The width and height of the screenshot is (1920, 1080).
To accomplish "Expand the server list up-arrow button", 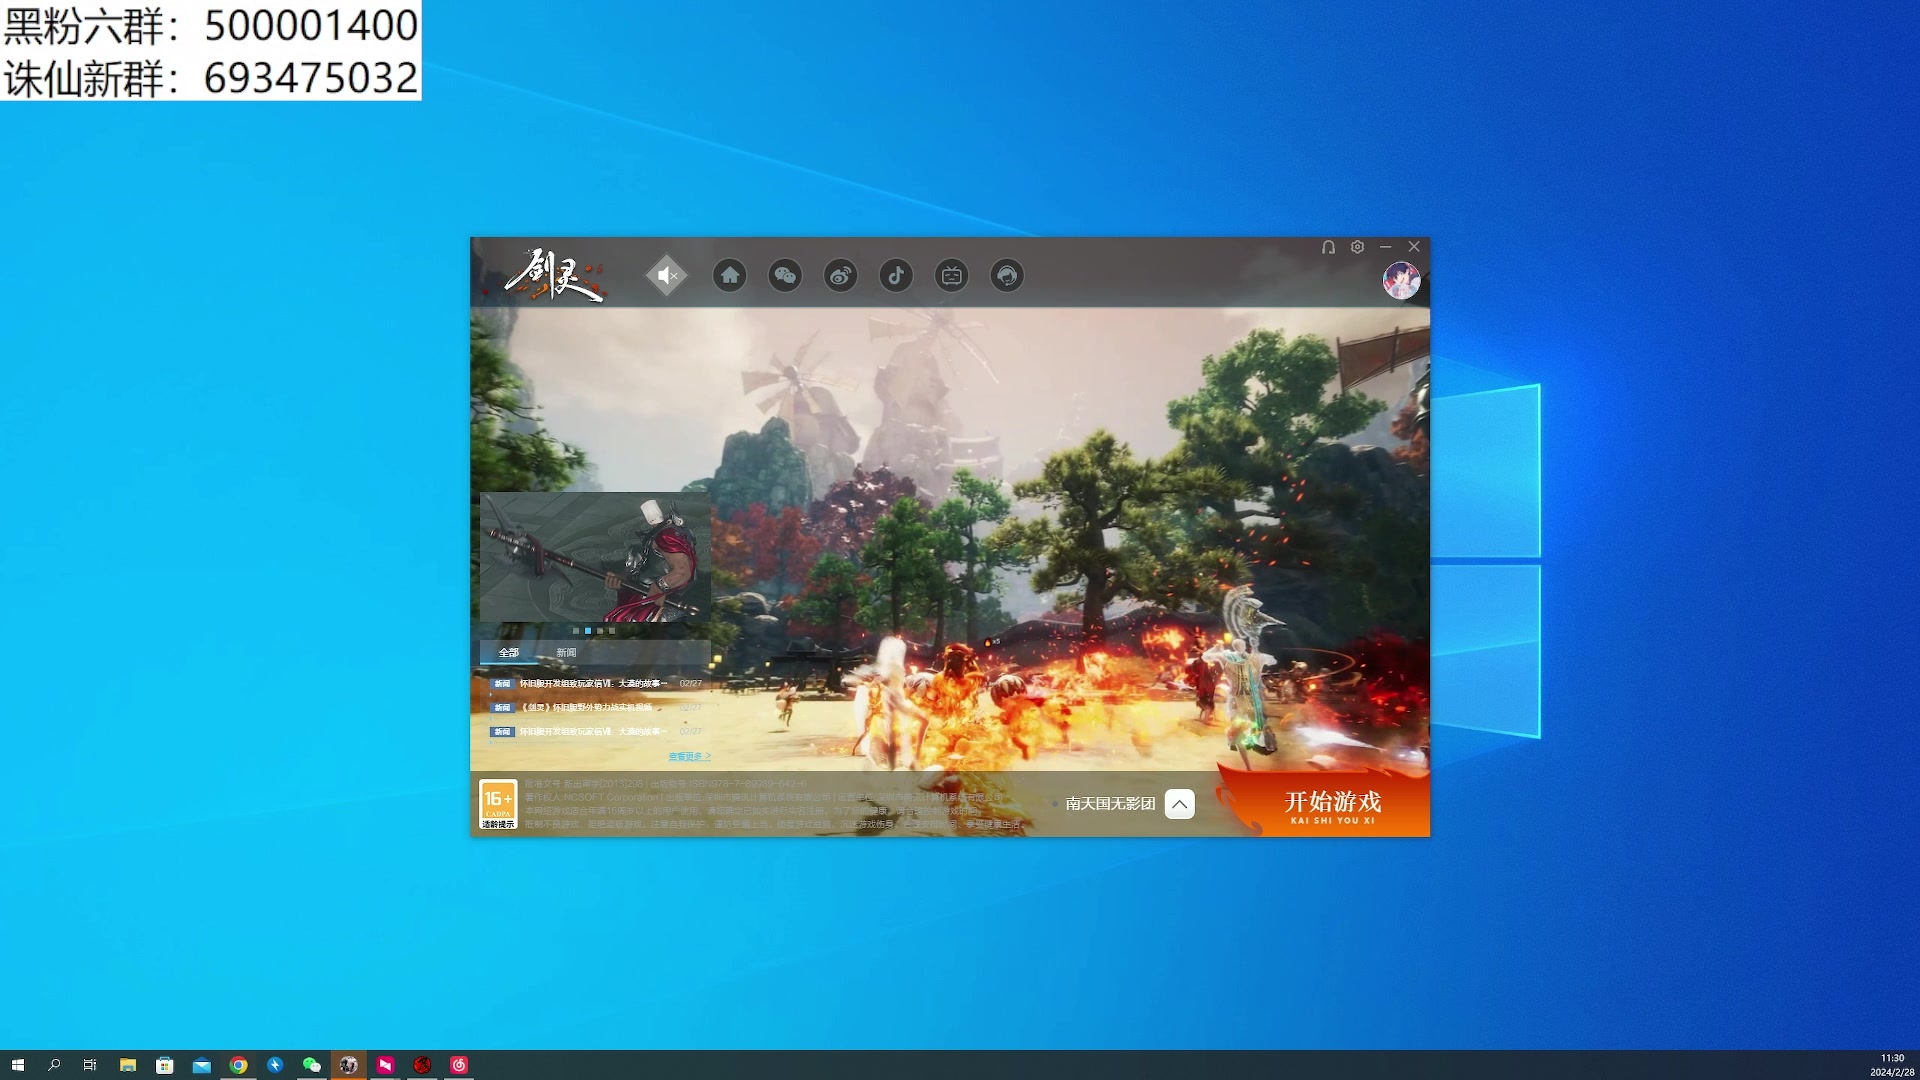I will (1180, 804).
